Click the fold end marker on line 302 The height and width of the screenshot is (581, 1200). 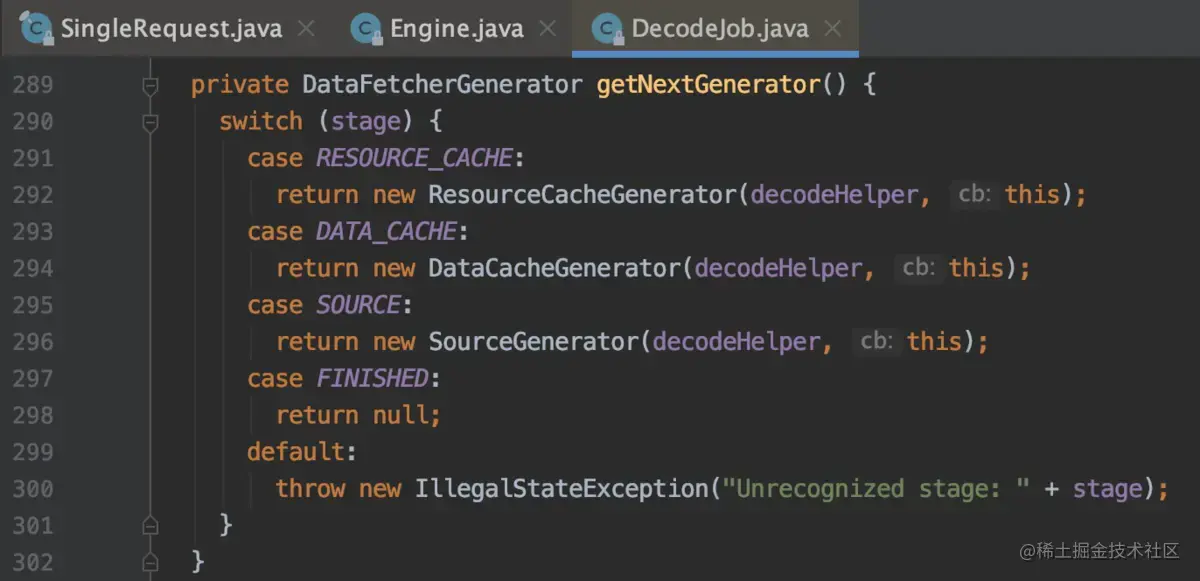tap(151, 561)
